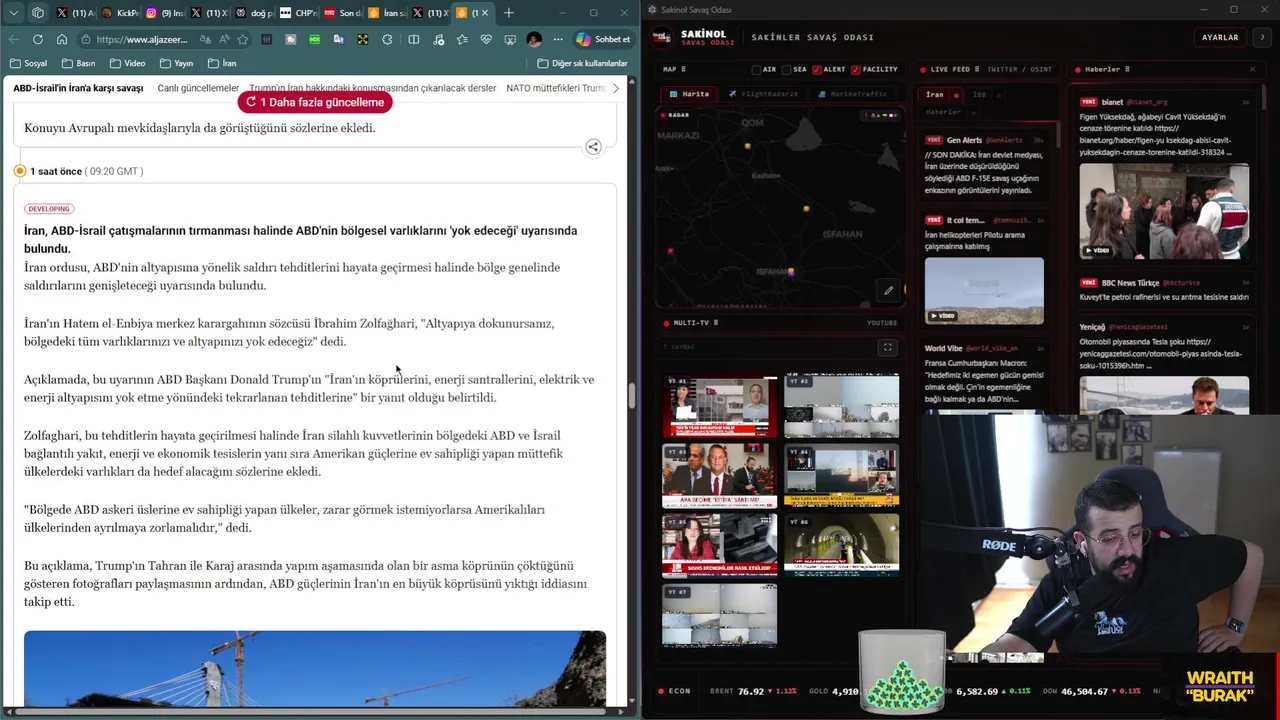Activate Read Aloud icon in address bar

pos(223,39)
